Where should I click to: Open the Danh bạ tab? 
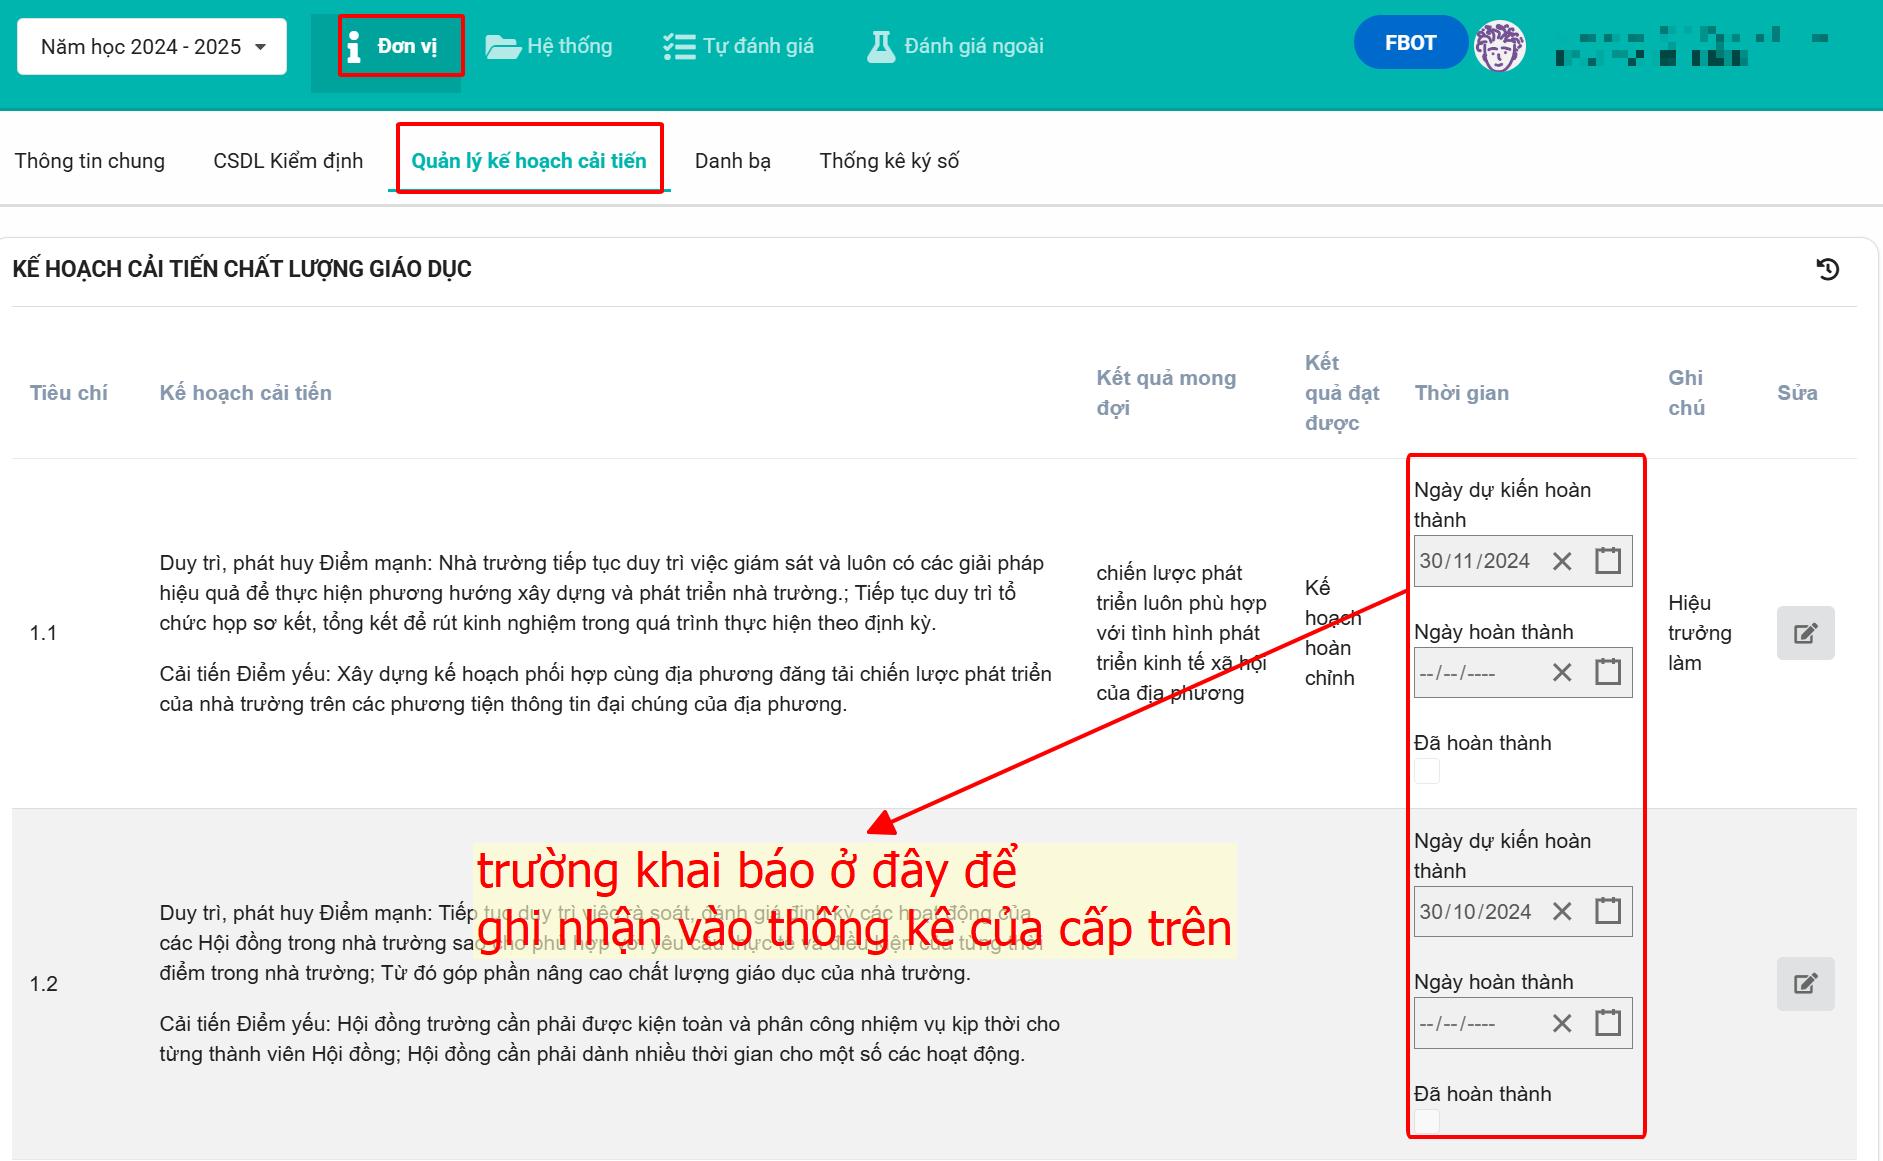[x=732, y=161]
